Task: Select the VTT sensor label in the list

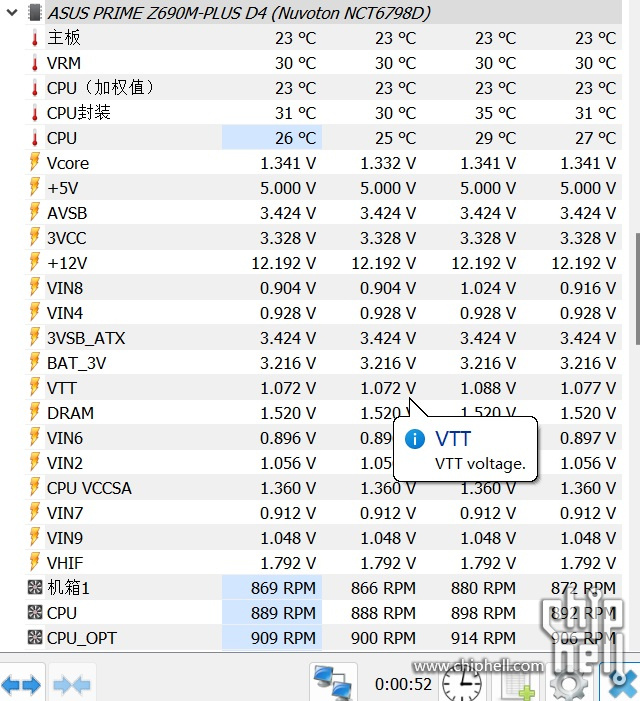Action: (62, 388)
